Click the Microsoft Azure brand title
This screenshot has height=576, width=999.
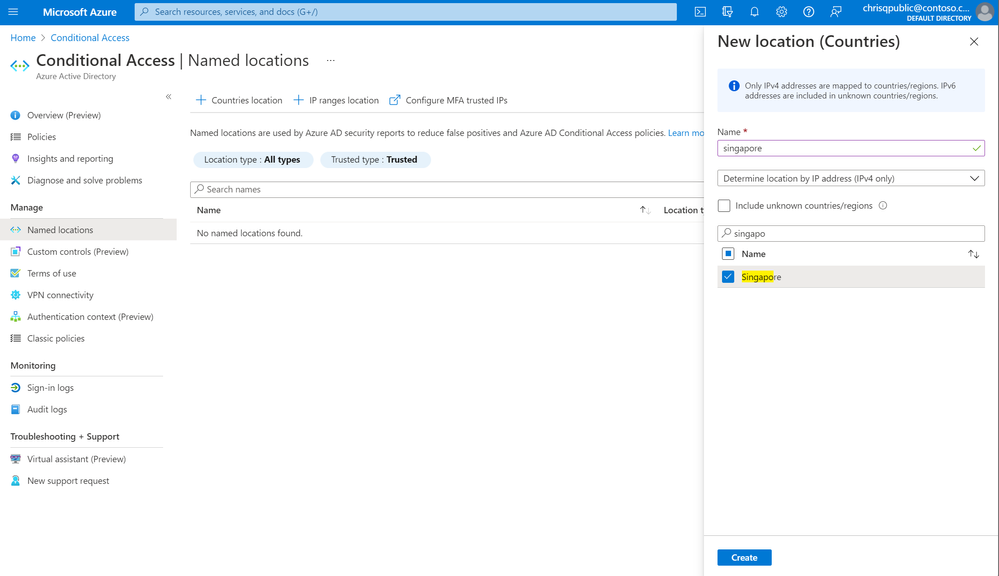tap(80, 12)
